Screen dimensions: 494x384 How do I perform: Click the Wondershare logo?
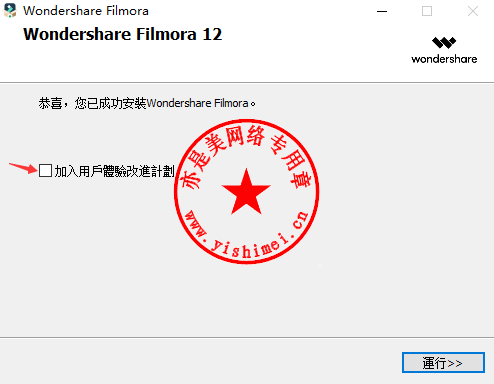point(444,50)
